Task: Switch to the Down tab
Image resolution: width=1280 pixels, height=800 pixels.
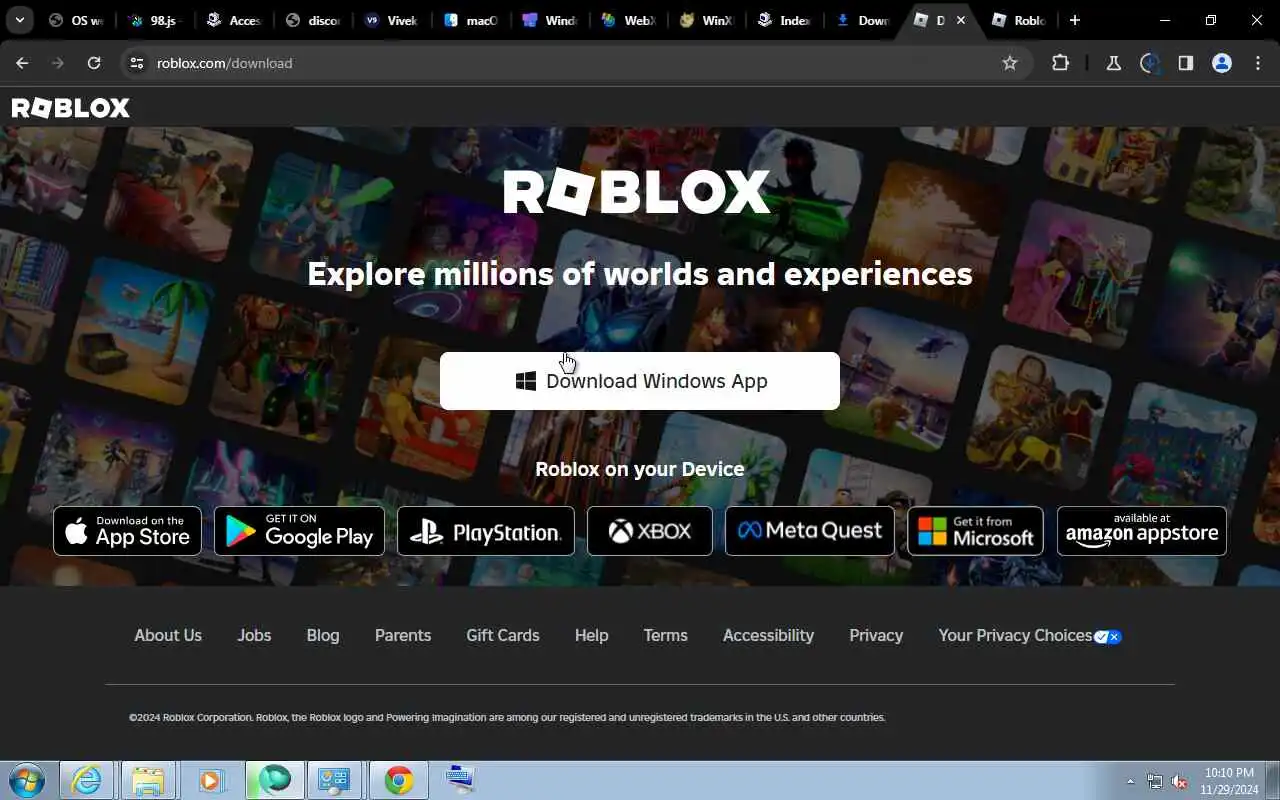Action: tap(862, 20)
